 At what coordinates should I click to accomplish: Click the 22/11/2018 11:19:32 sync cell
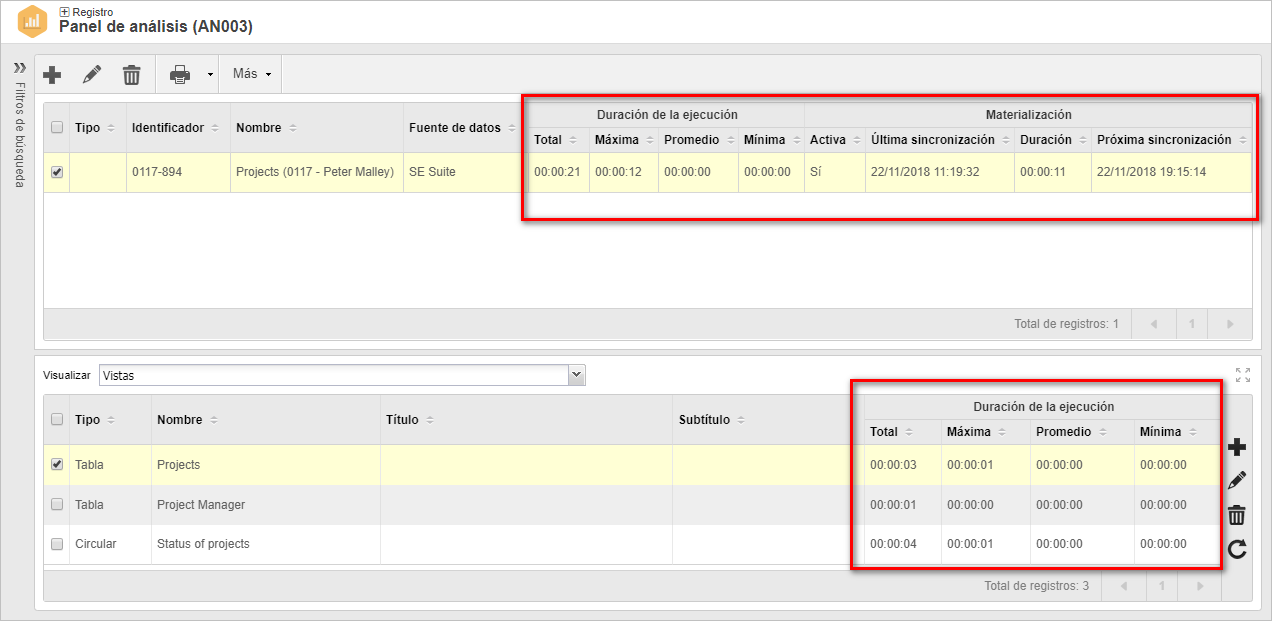pos(939,172)
